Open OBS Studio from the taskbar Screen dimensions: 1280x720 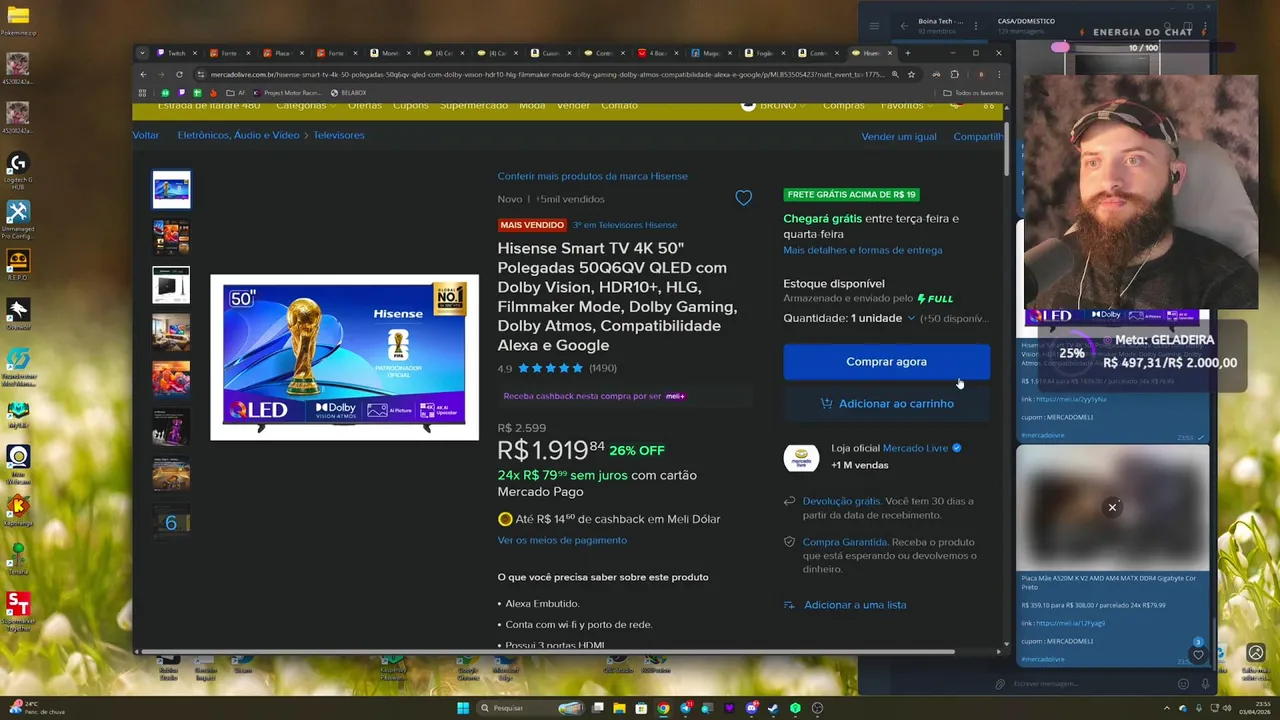point(817,708)
